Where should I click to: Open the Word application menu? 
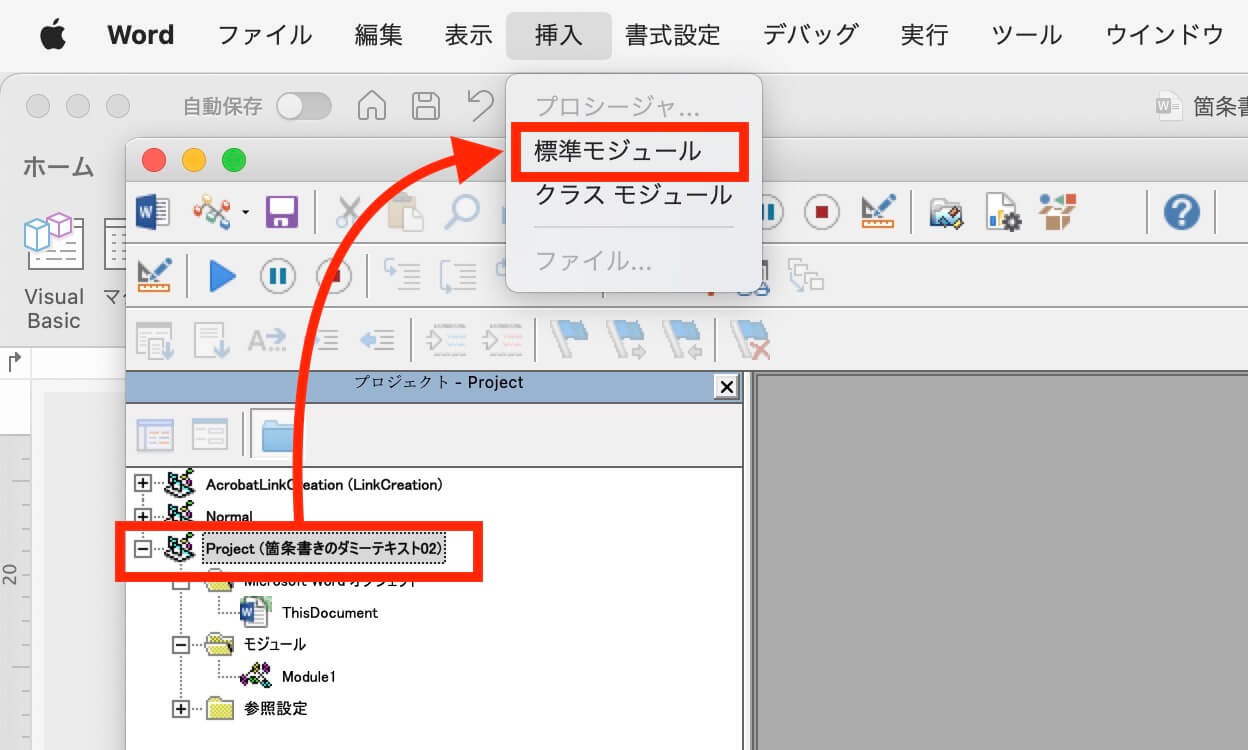tap(141, 36)
